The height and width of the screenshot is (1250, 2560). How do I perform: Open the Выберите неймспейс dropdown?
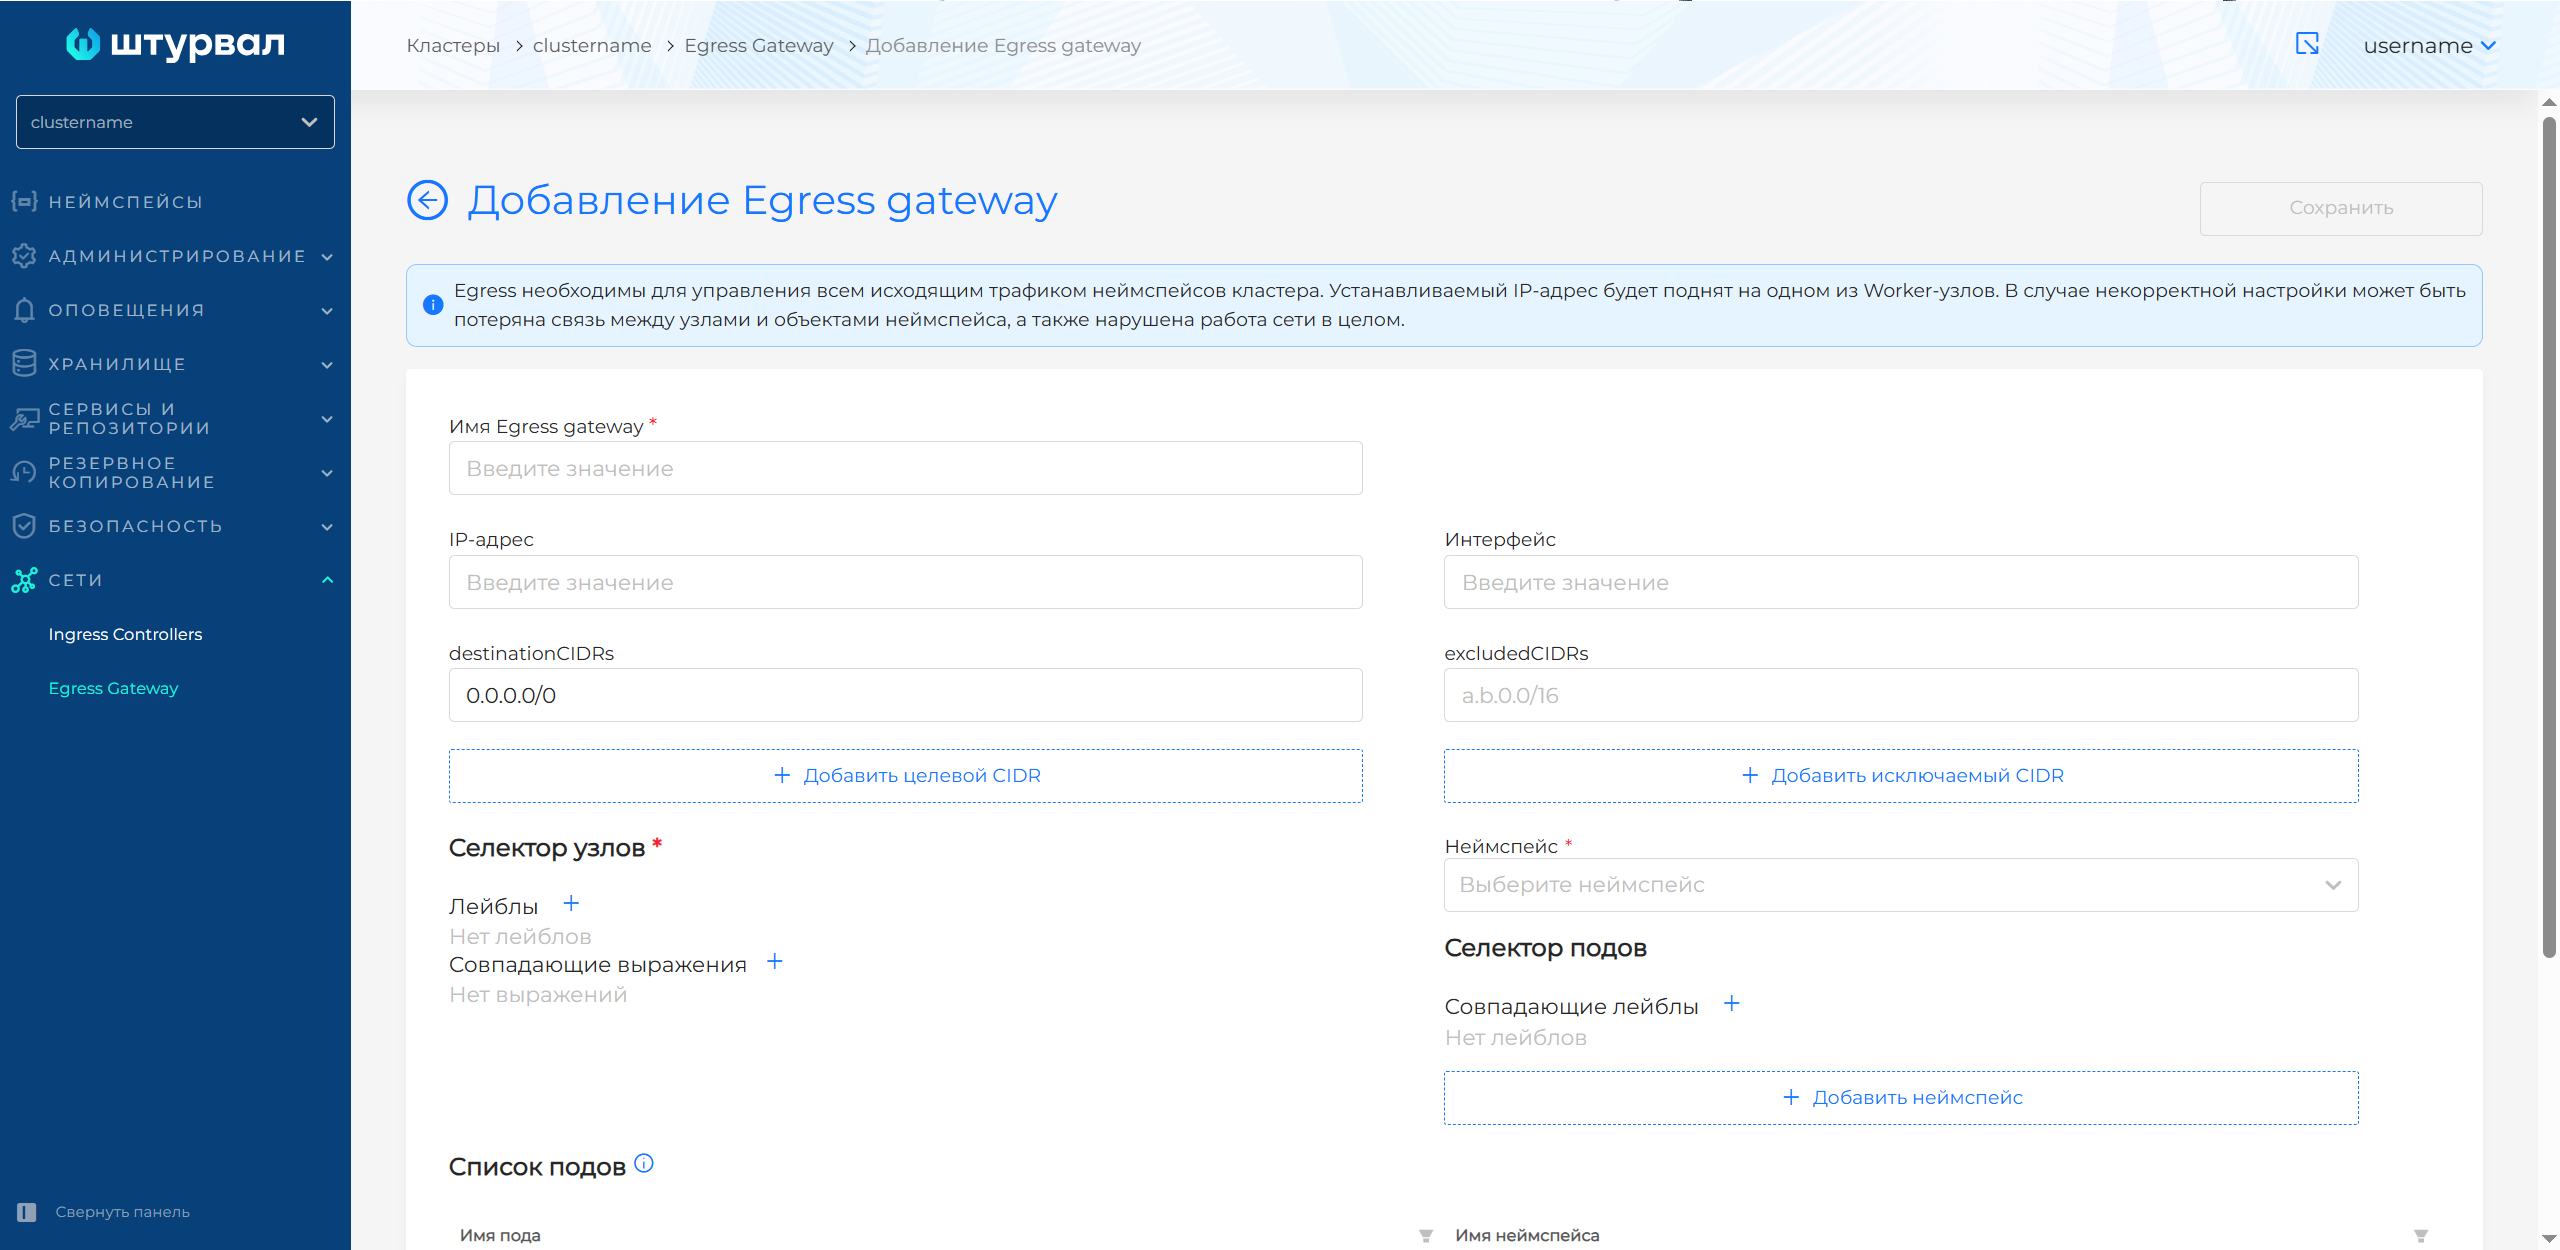(x=1900, y=885)
